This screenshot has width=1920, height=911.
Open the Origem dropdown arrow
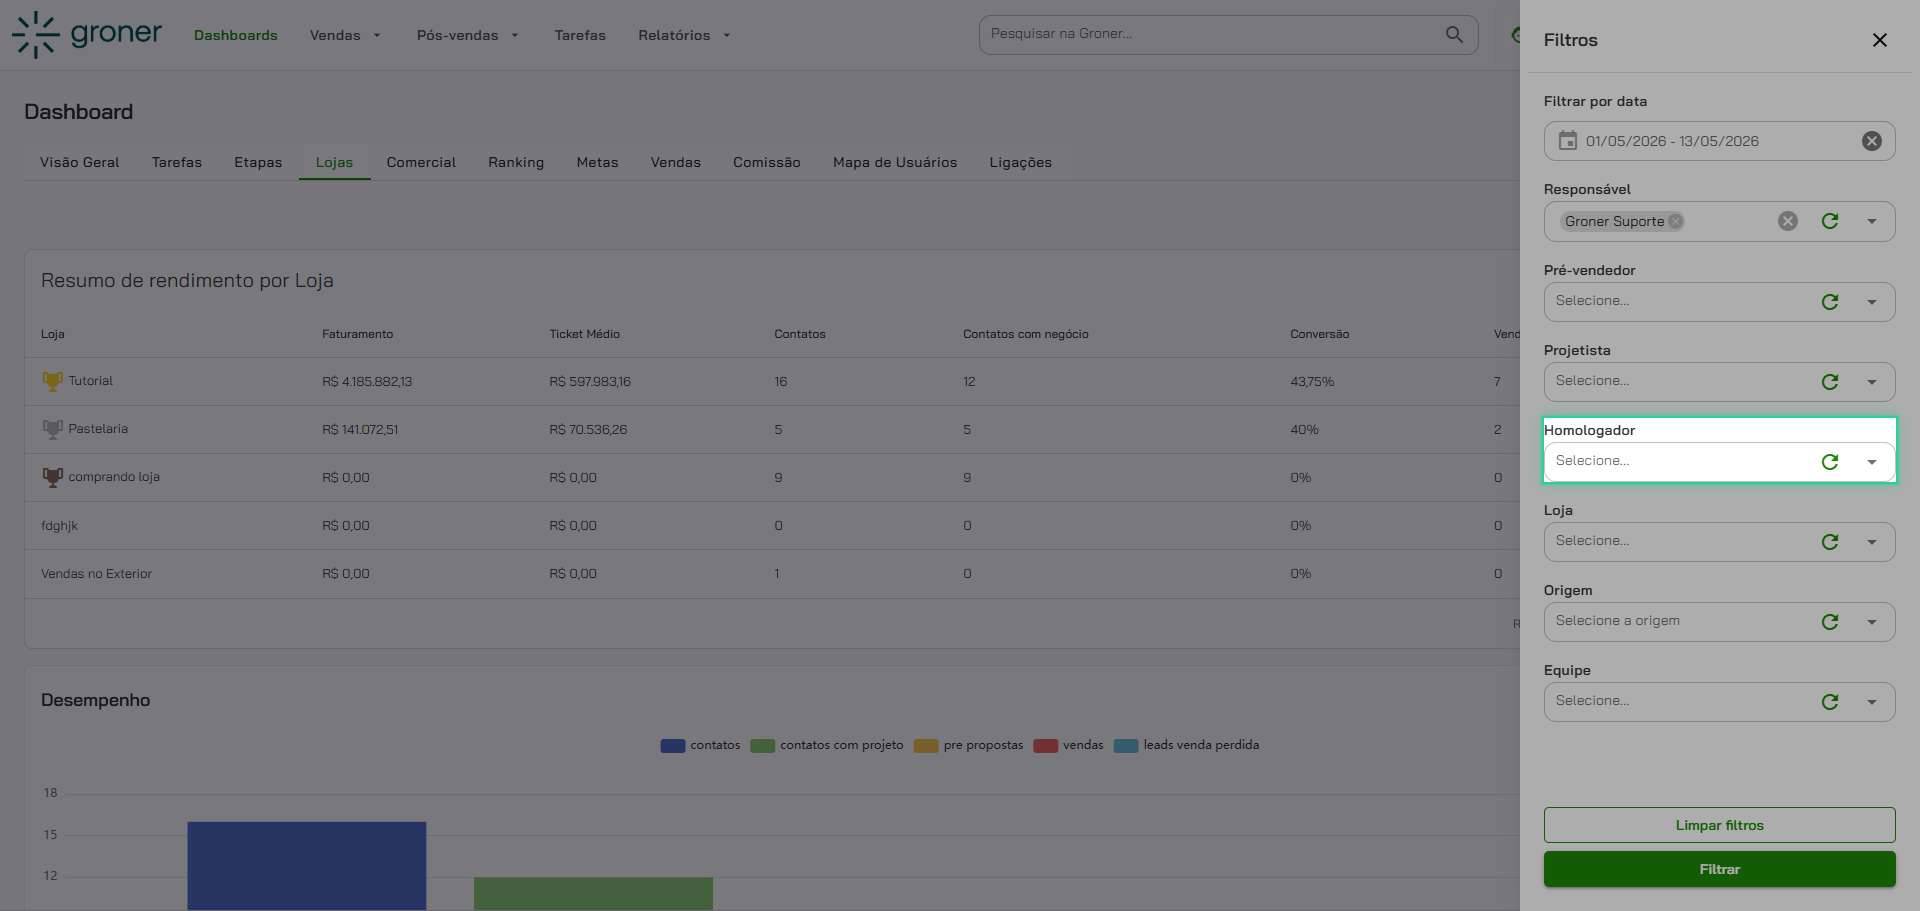(1871, 622)
